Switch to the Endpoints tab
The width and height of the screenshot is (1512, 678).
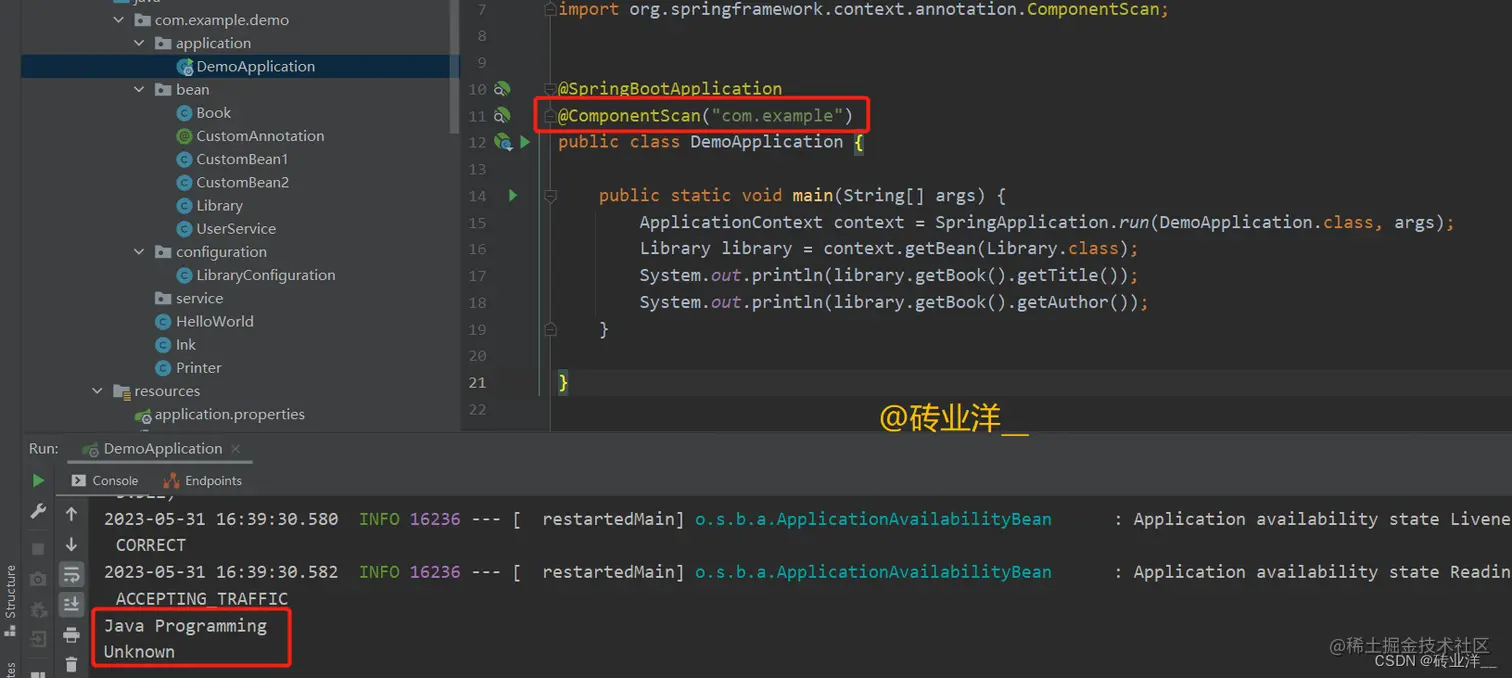(203, 481)
